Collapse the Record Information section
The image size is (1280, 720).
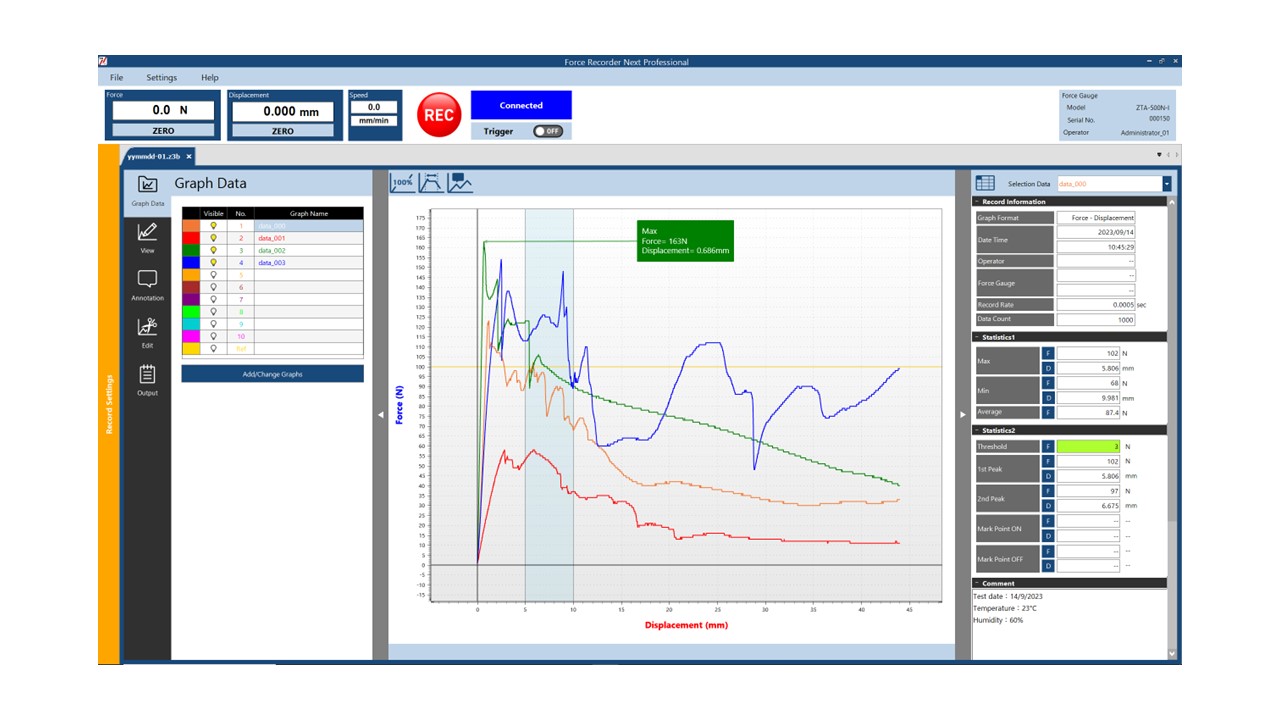pos(977,202)
